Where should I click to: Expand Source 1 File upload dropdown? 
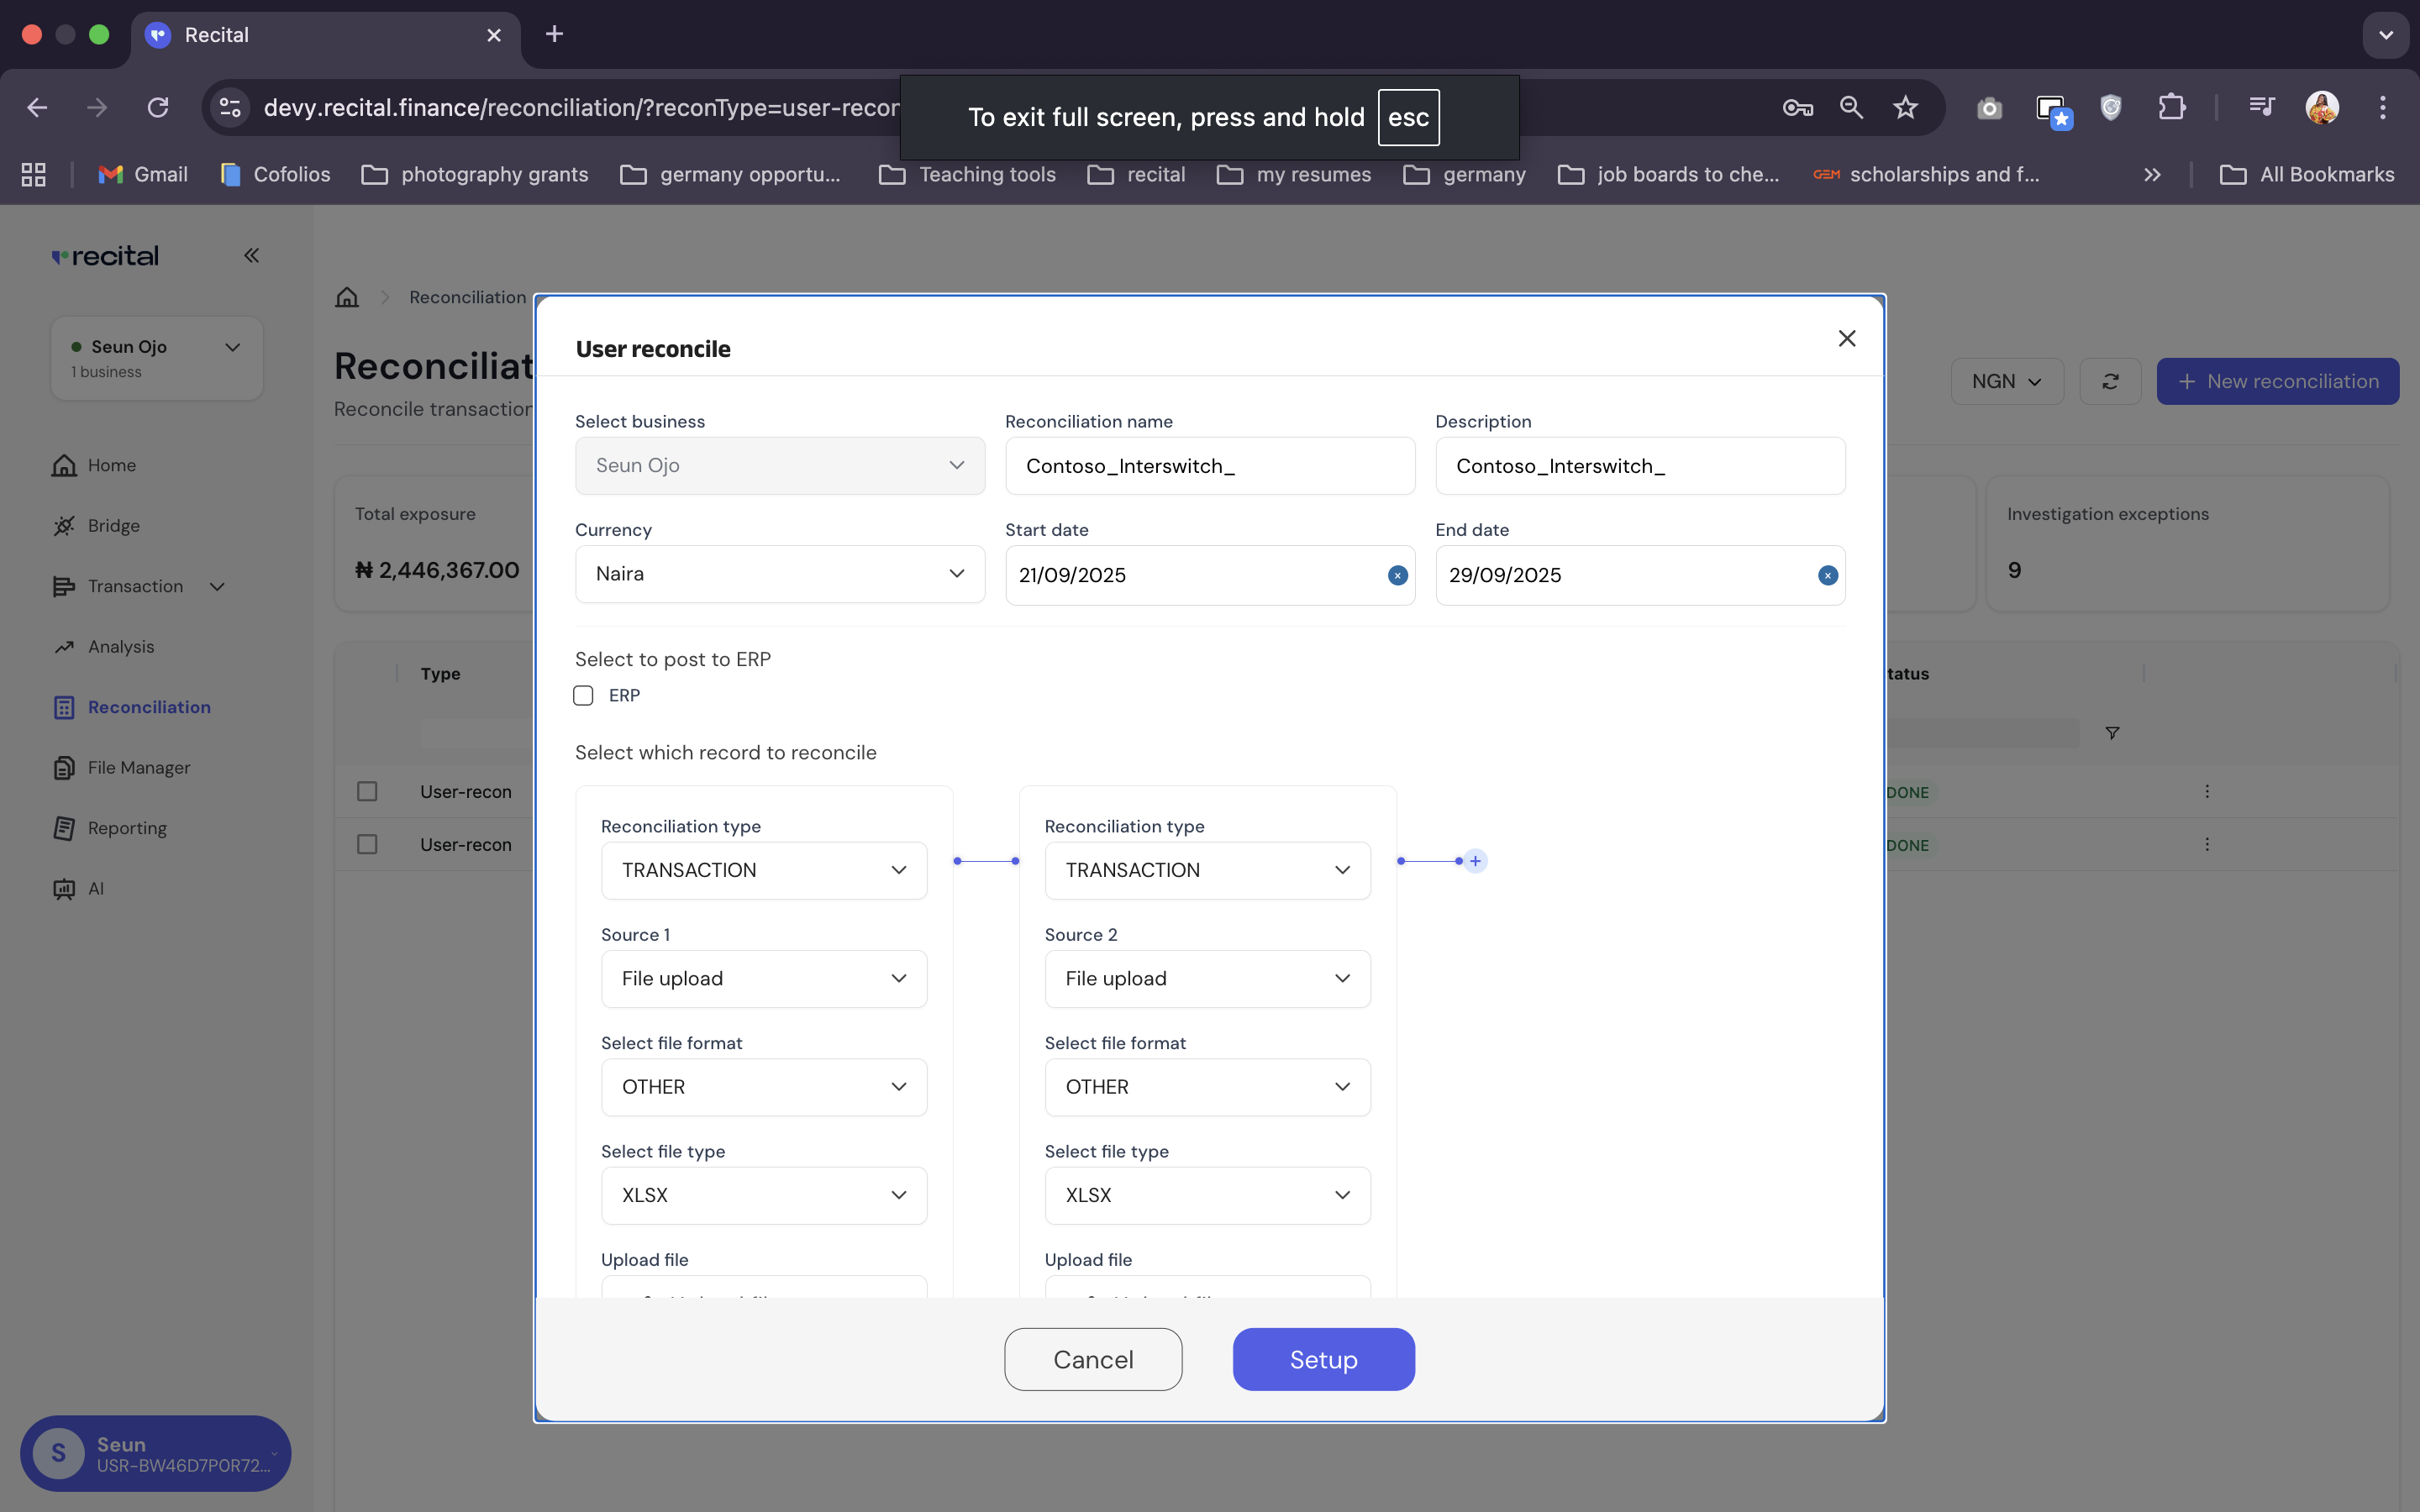tap(763, 978)
